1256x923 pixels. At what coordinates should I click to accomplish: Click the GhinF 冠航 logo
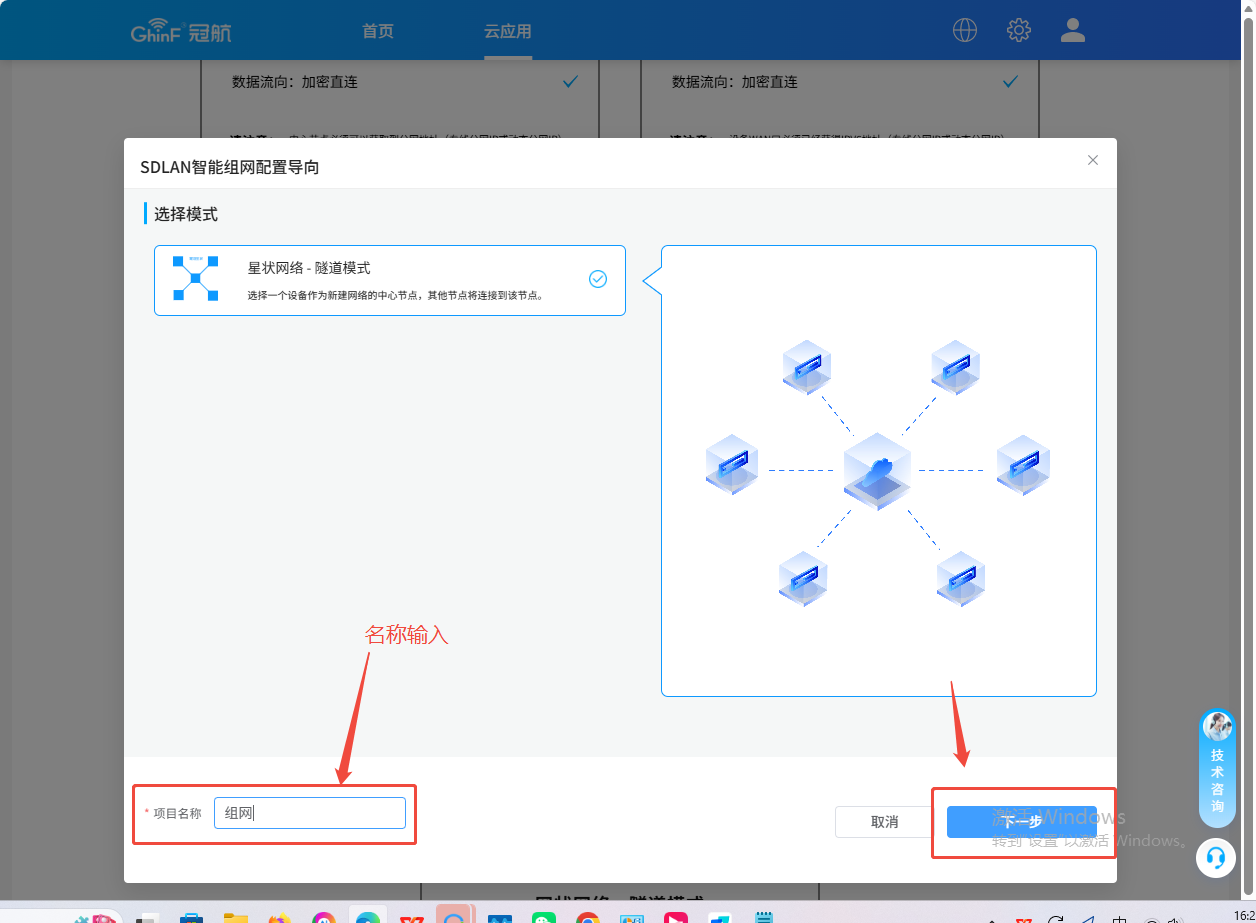coord(181,32)
